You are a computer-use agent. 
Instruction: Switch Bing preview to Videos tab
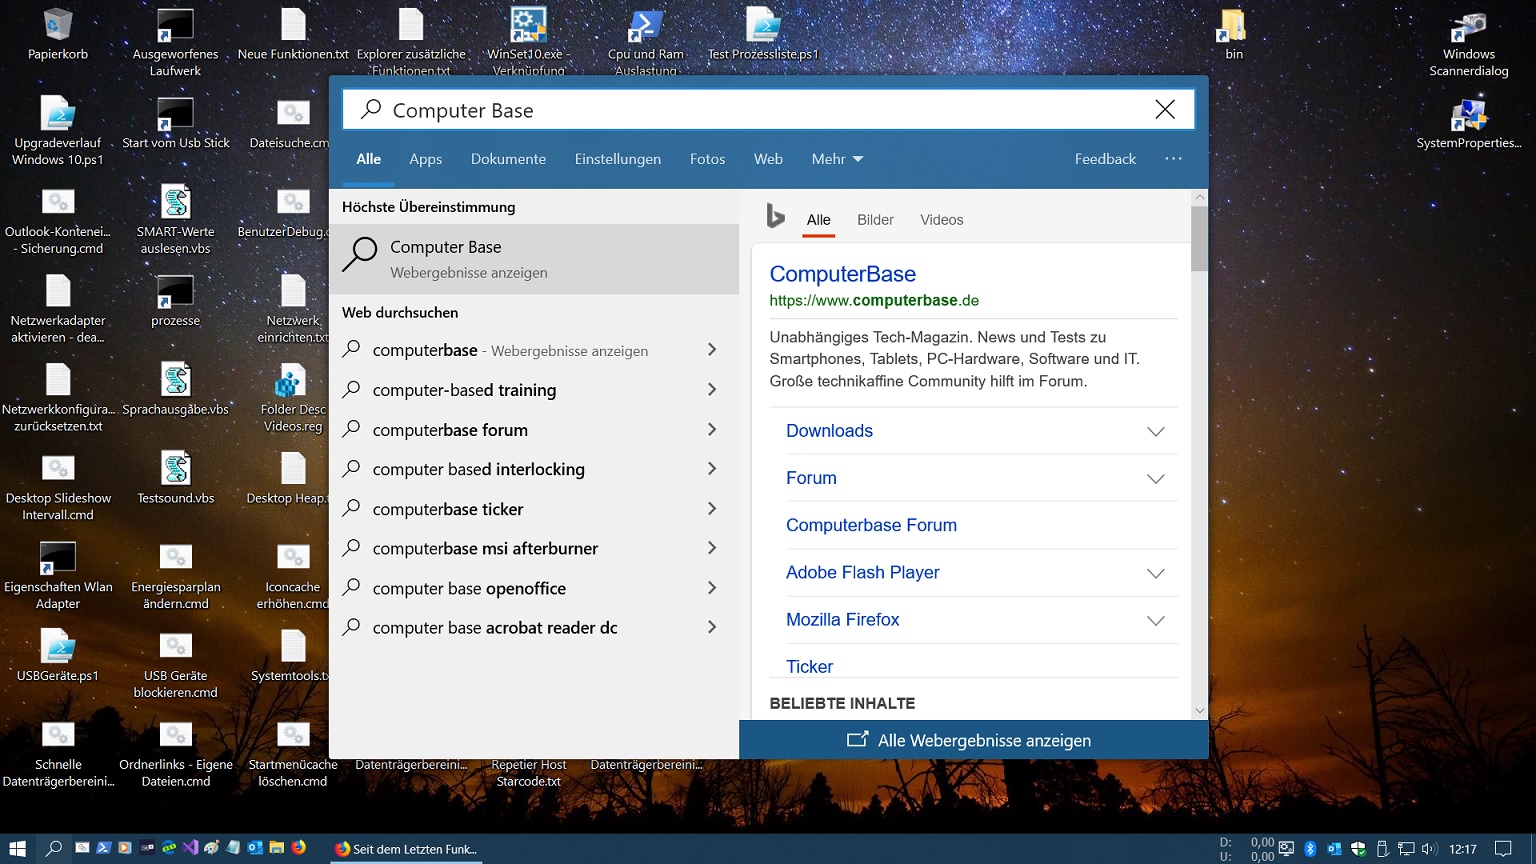941,220
